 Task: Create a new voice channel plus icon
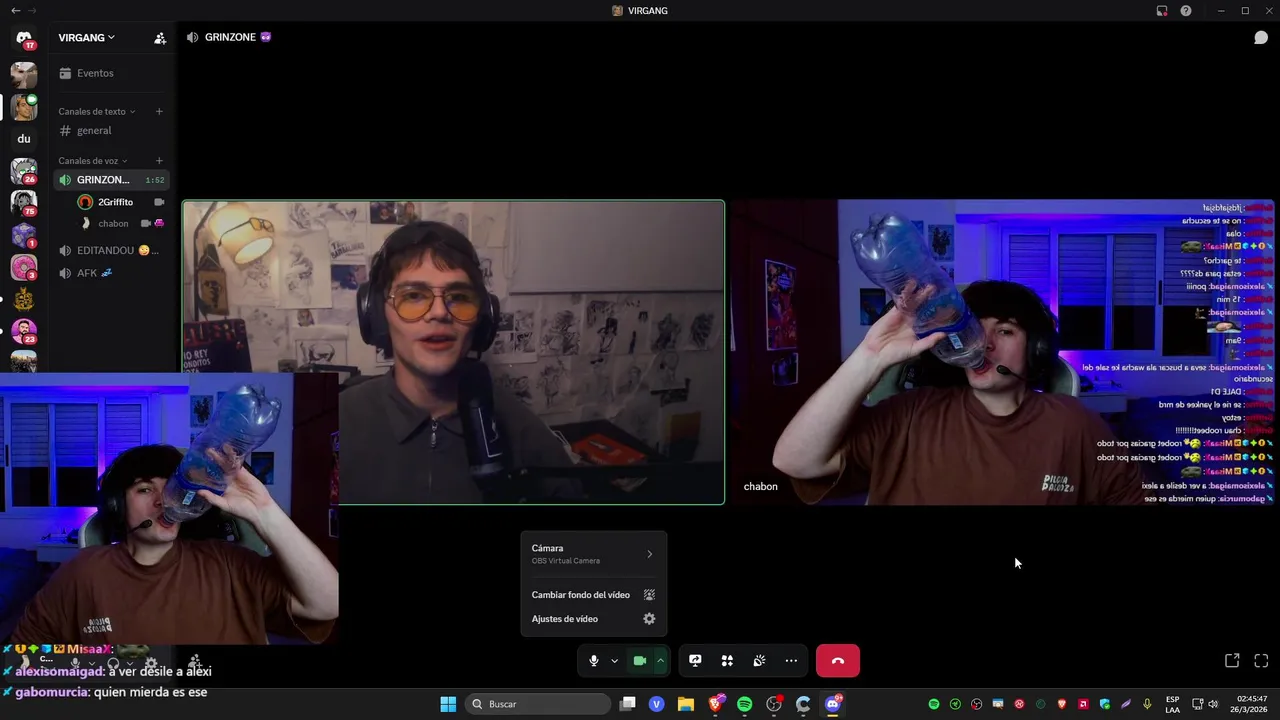click(159, 161)
